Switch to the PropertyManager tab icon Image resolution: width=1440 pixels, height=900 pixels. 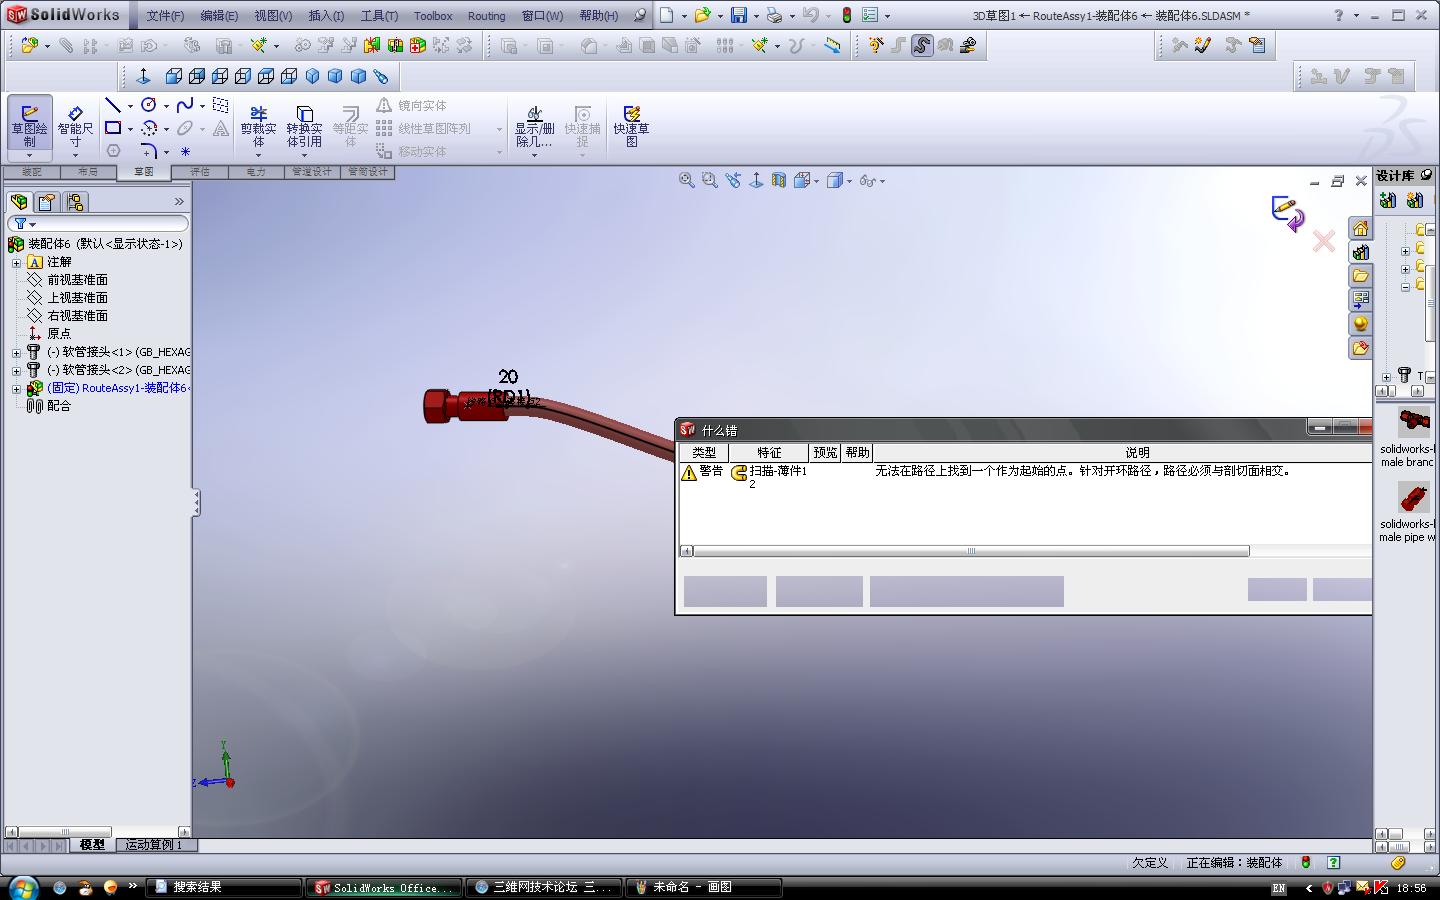pos(47,202)
